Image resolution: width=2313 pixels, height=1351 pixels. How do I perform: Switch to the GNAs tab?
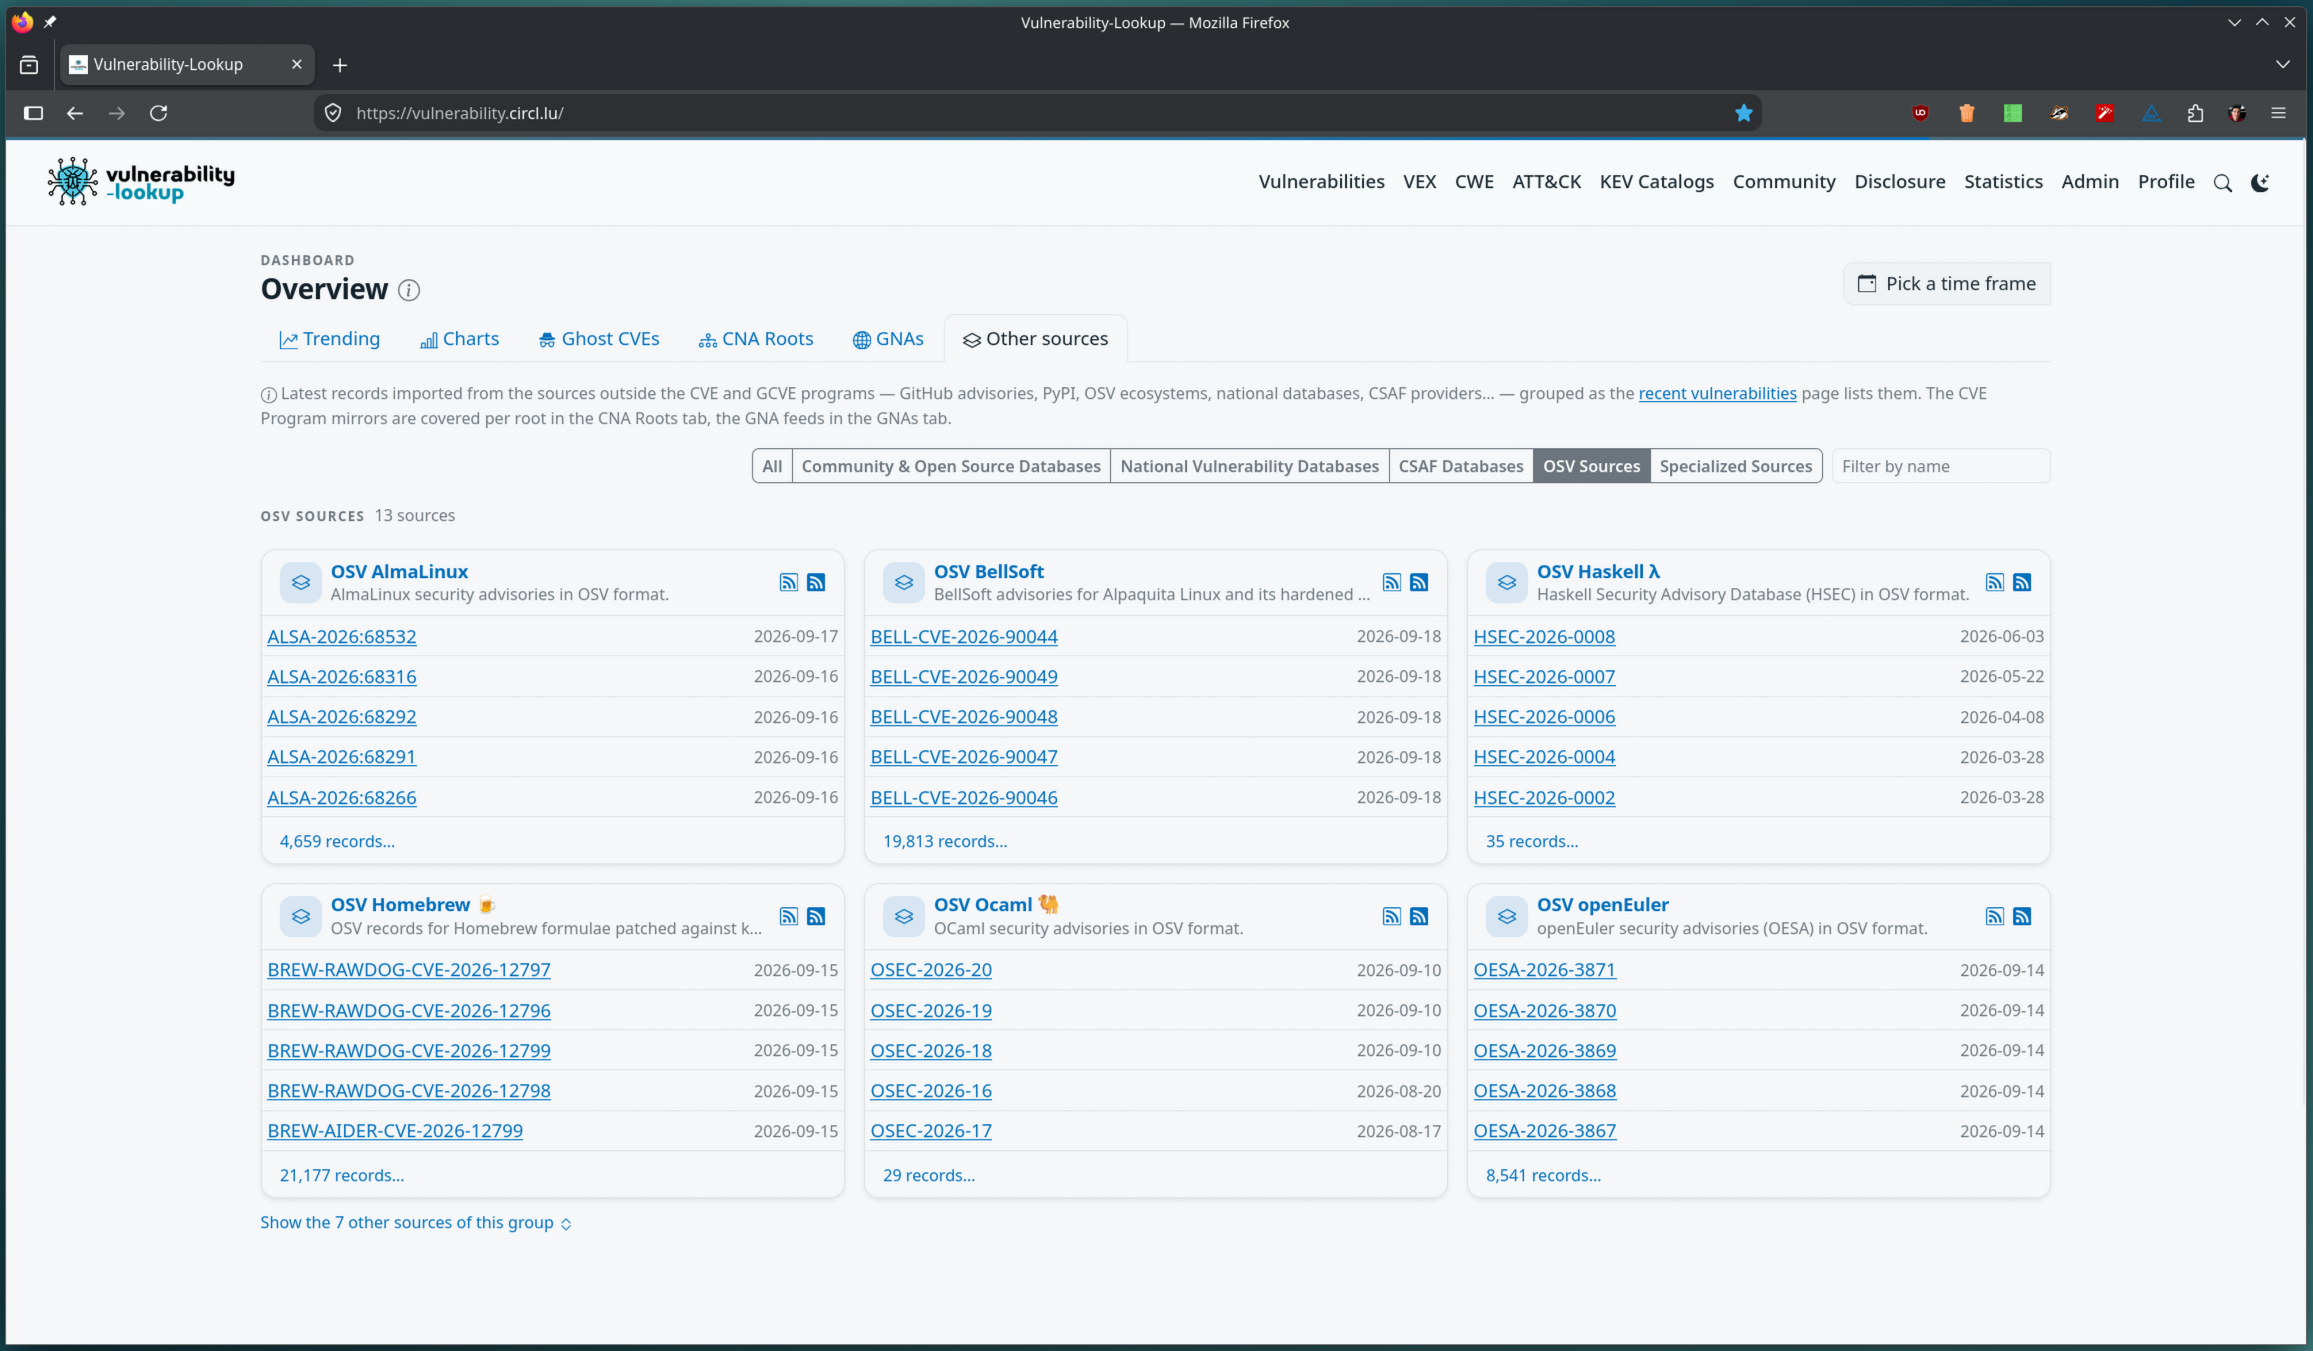887,339
